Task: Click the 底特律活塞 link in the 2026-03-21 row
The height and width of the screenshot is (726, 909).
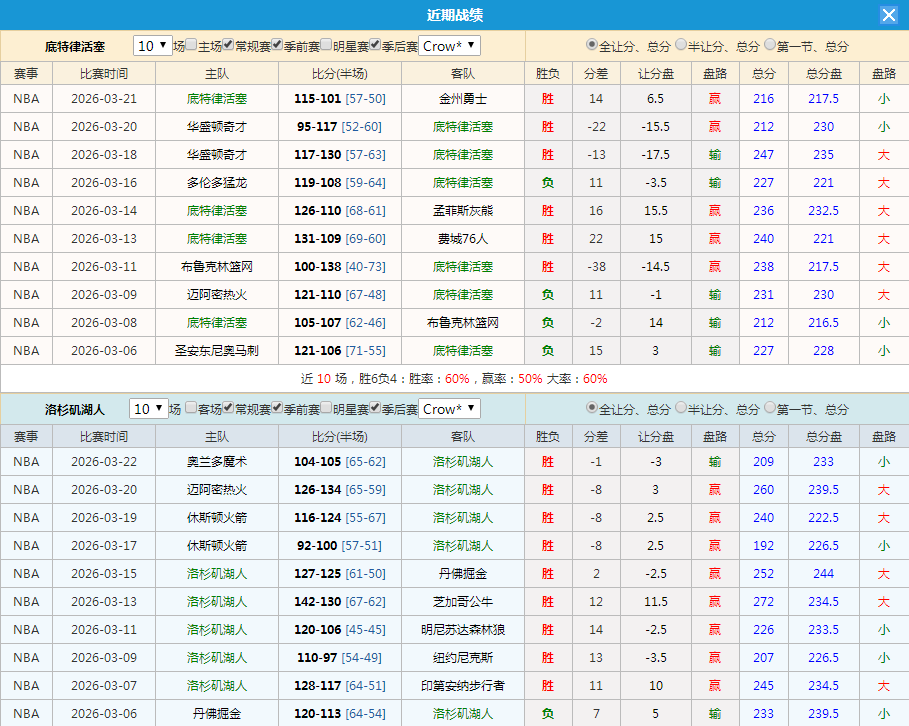Action: click(216, 99)
